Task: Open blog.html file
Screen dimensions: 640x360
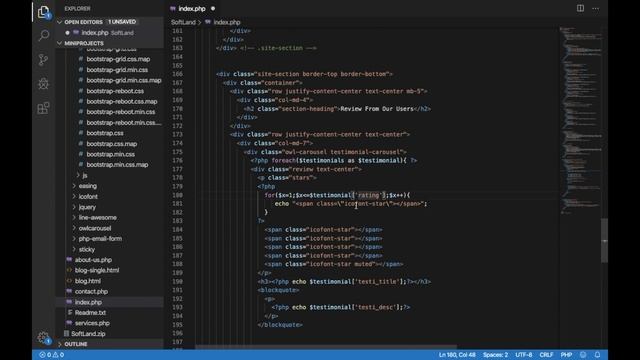Action: pos(87,281)
